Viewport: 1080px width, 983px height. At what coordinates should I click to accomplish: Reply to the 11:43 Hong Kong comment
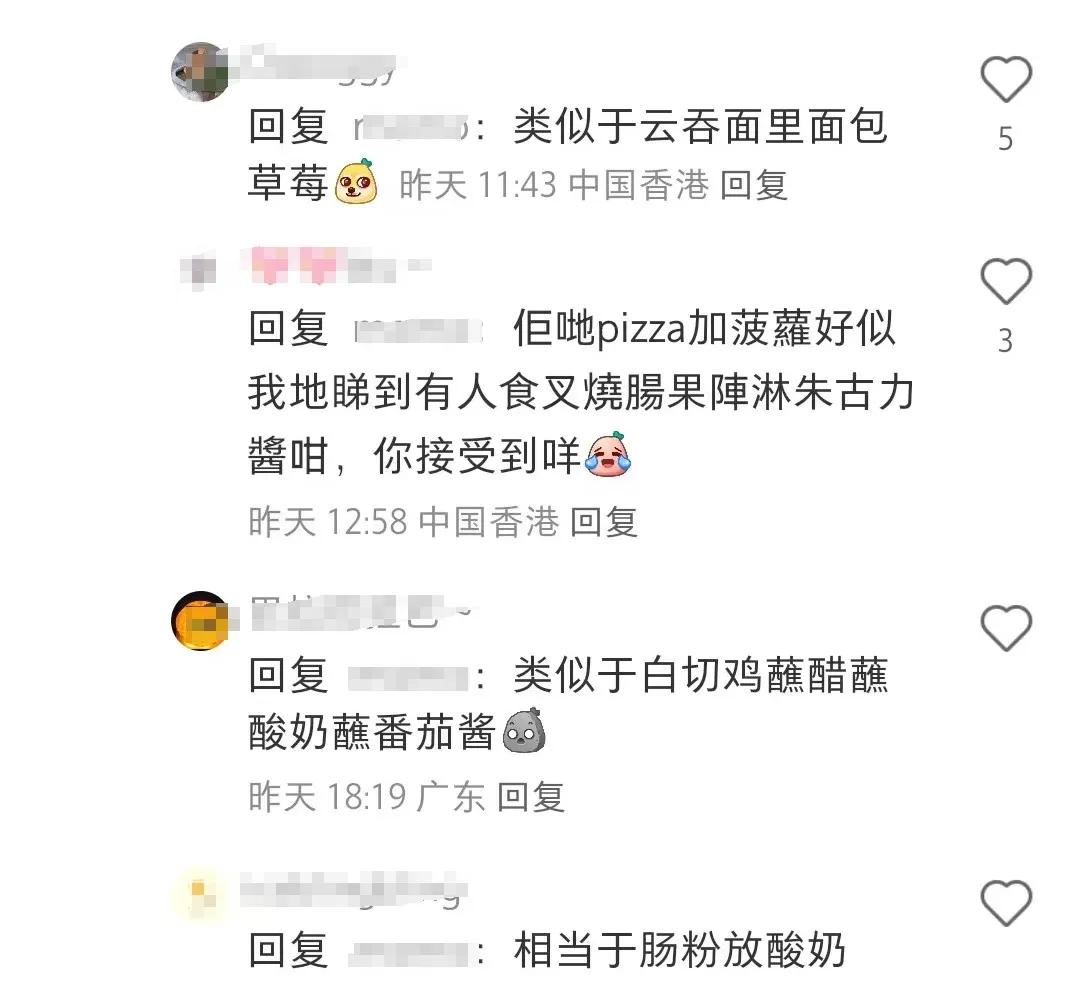[754, 185]
